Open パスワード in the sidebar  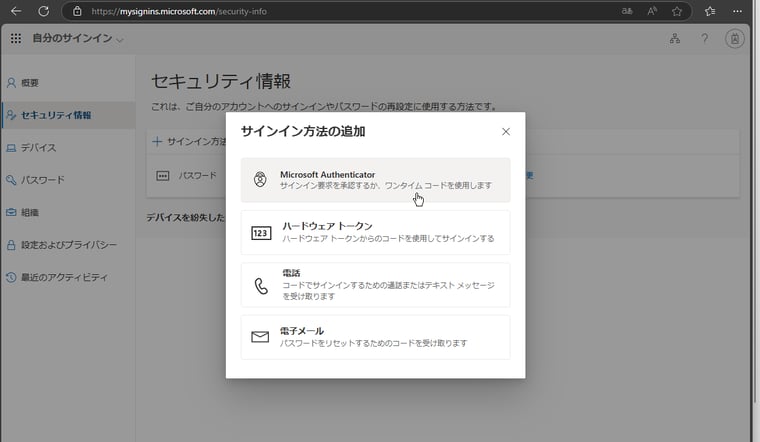tap(68, 180)
